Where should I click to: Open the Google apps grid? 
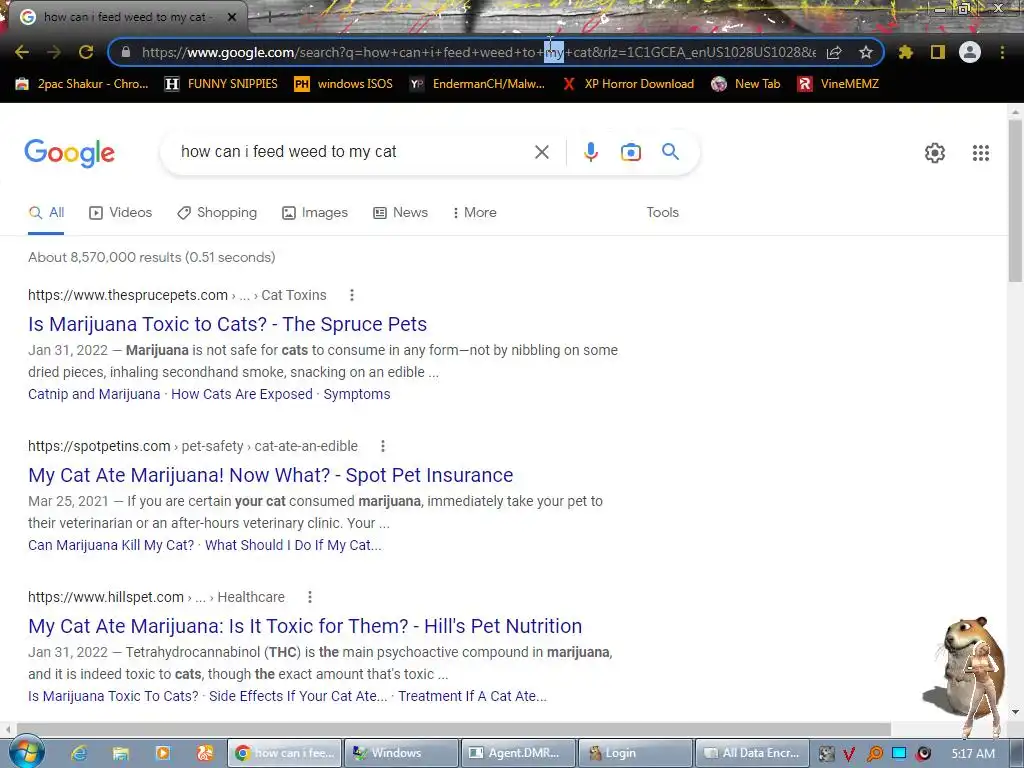tap(981, 153)
